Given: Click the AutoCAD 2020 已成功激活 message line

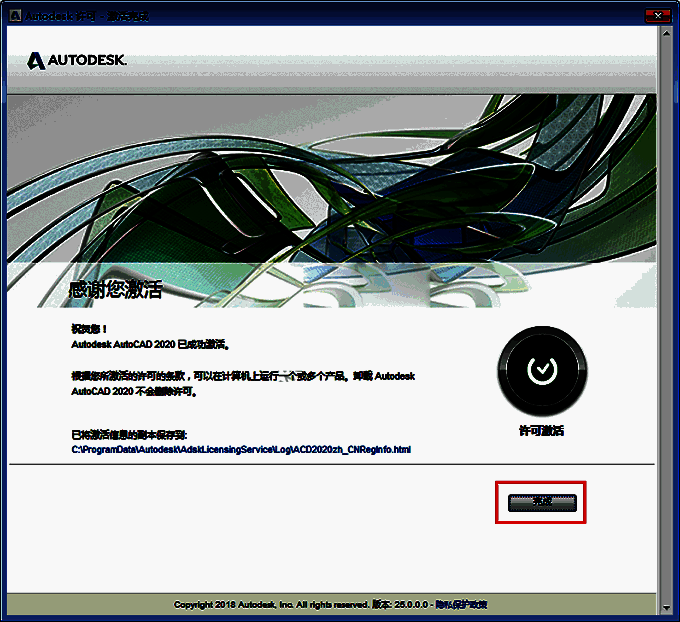Looking at the screenshot, I should 150,344.
